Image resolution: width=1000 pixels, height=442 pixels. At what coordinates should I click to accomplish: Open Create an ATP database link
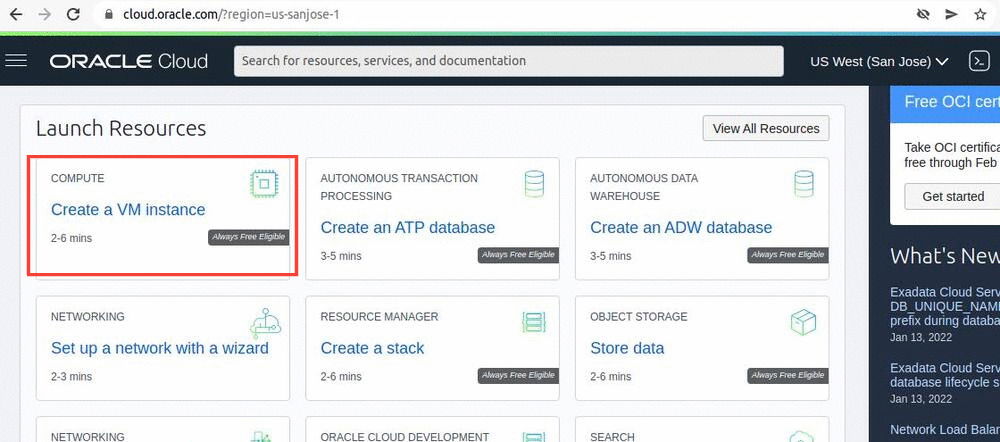coord(408,227)
